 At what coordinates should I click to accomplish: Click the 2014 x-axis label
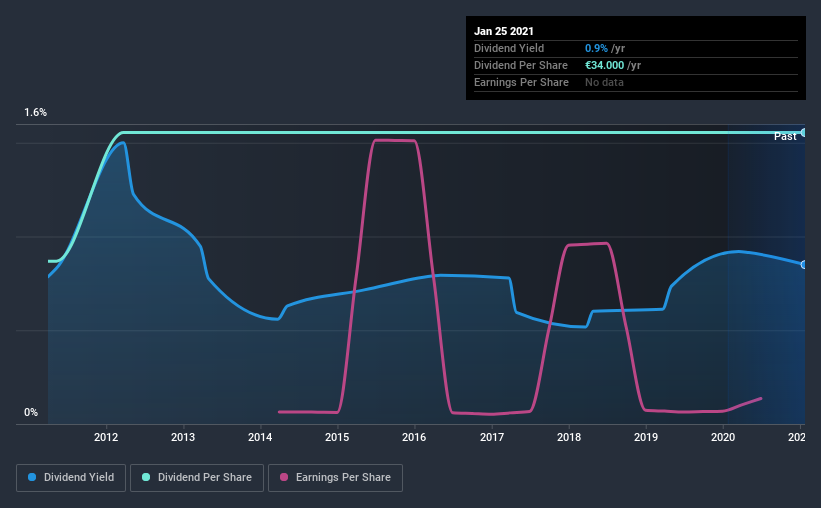260,437
